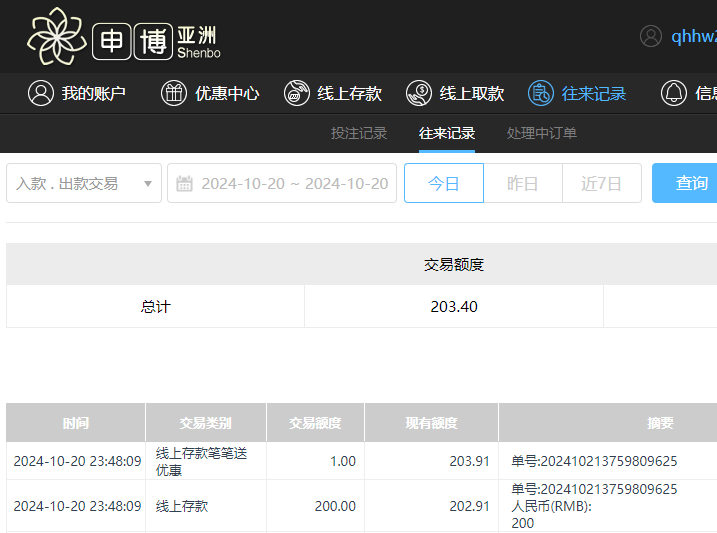
Task: Switch to the 处理中订单 tab
Action: [x=541, y=134]
